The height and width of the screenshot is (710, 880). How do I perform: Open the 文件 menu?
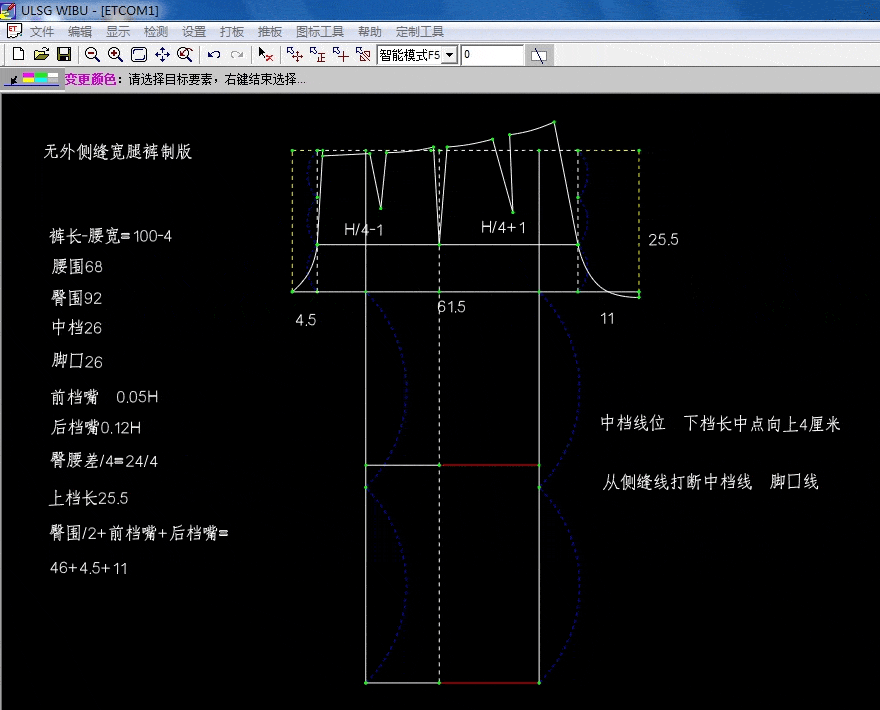42,32
